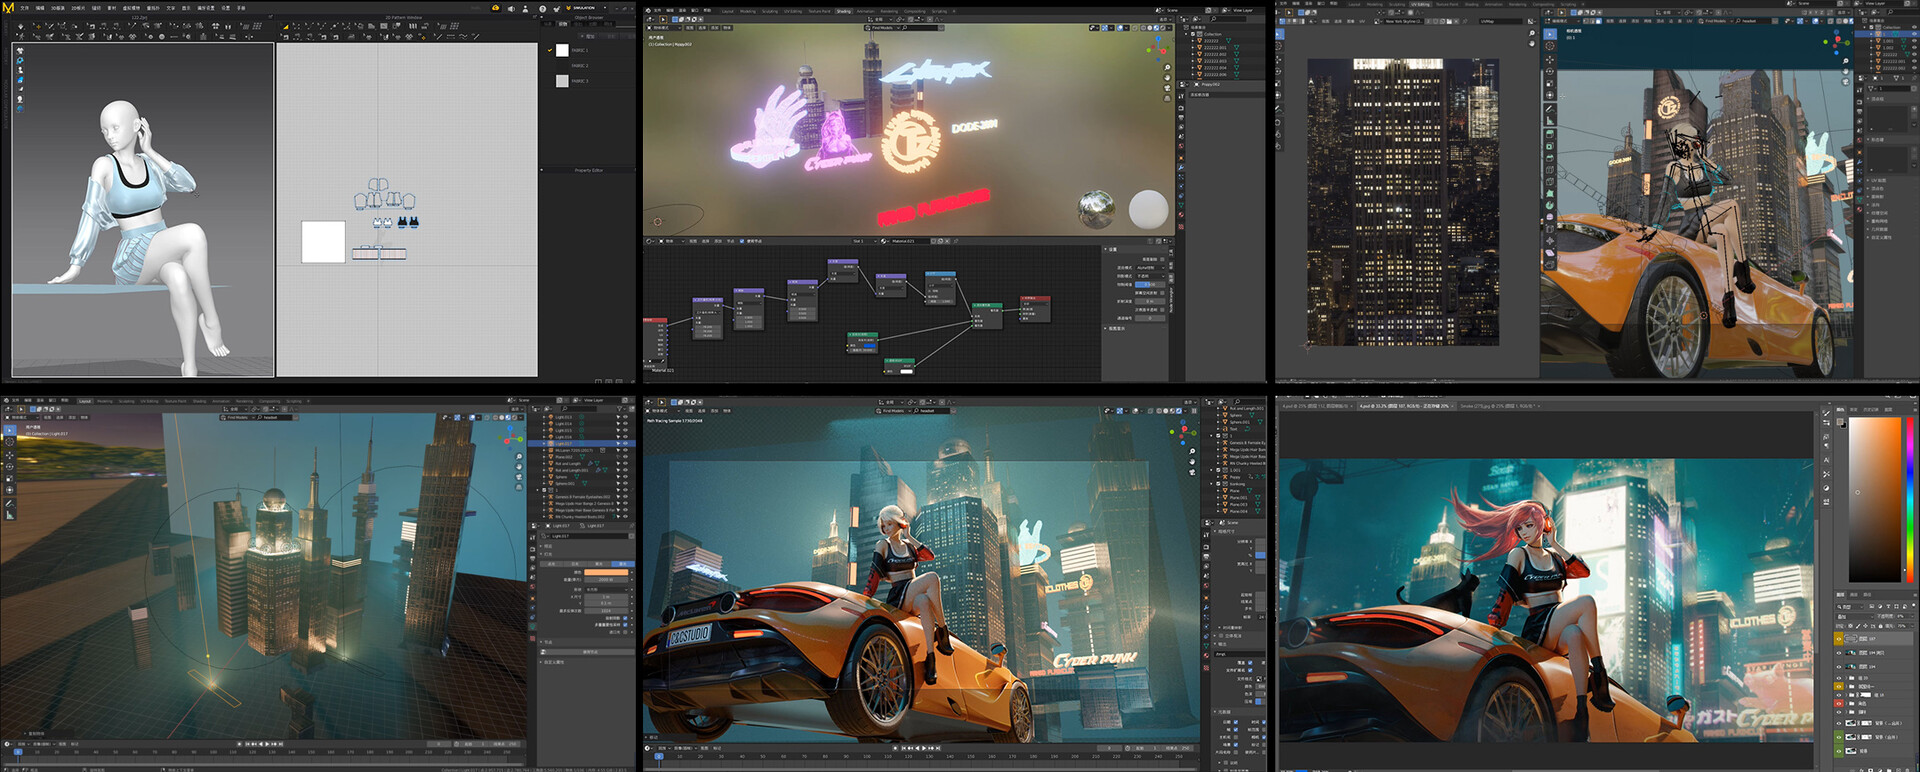
Task: Filter Photoshop layers by type layers icon
Action: coord(1887,606)
